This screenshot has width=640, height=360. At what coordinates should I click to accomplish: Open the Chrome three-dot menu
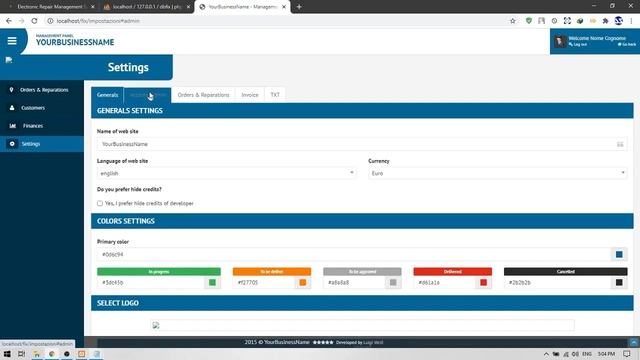631,21
